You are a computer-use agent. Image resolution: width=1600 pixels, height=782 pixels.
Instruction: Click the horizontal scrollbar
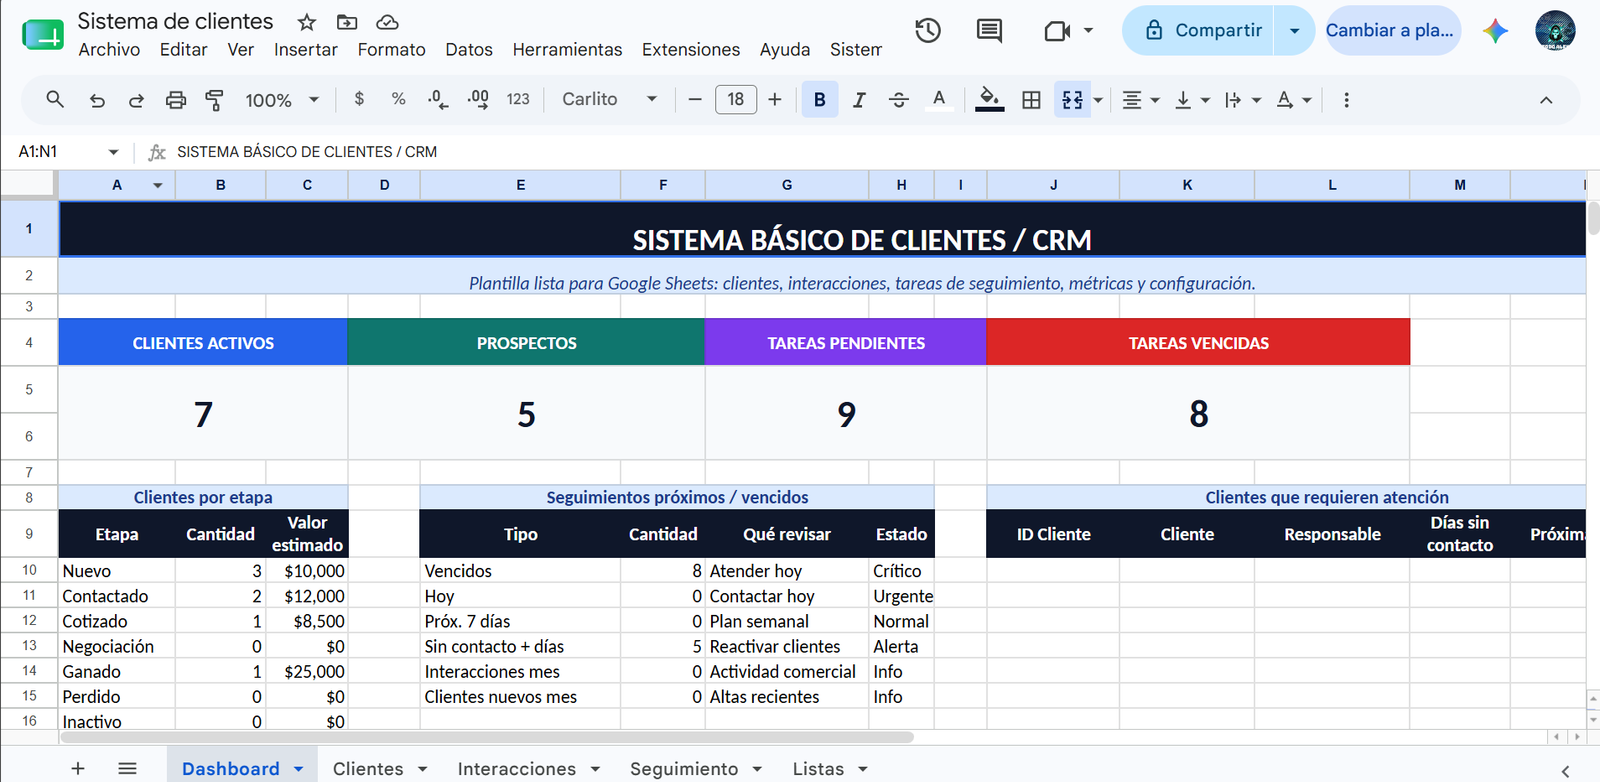point(487,737)
